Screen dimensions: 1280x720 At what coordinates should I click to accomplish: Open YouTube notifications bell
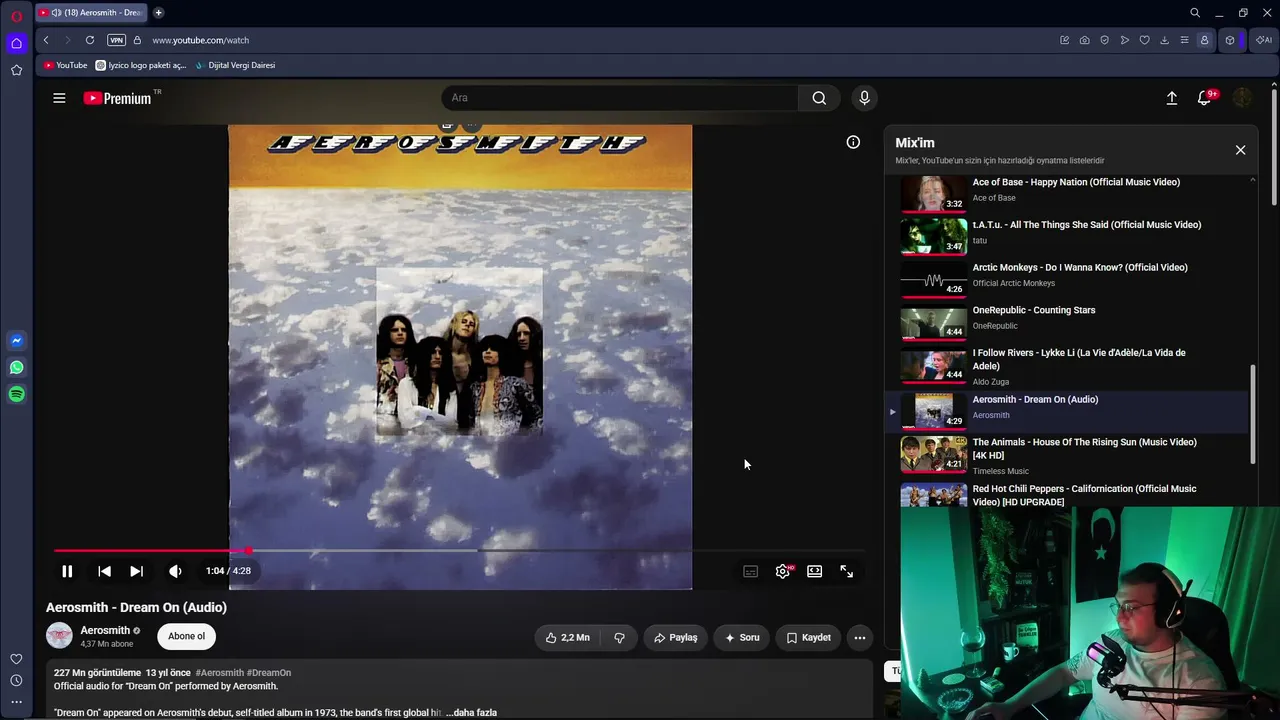pyautogui.click(x=1206, y=98)
